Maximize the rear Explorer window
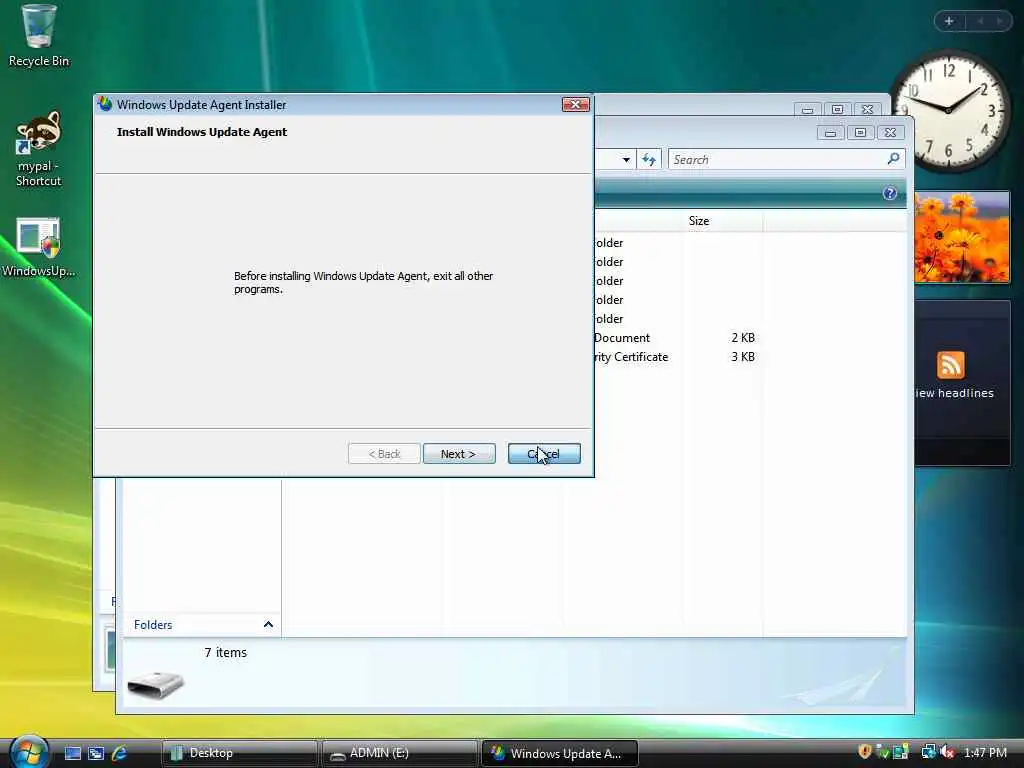The height and width of the screenshot is (768, 1024). [837, 110]
